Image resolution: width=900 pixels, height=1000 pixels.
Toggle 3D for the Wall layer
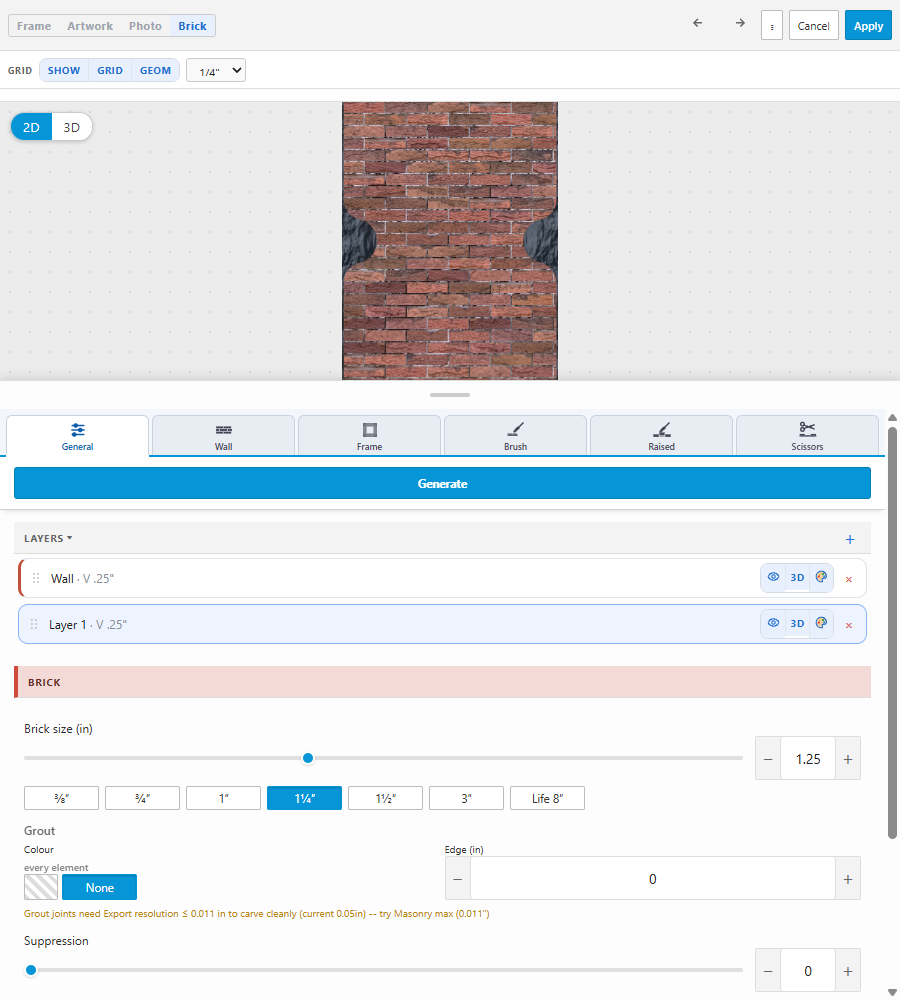click(x=797, y=577)
